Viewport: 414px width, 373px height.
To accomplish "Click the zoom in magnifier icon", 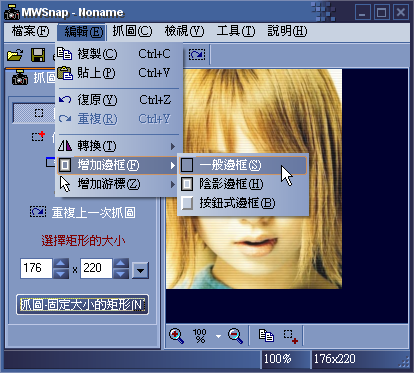I will coord(176,336).
